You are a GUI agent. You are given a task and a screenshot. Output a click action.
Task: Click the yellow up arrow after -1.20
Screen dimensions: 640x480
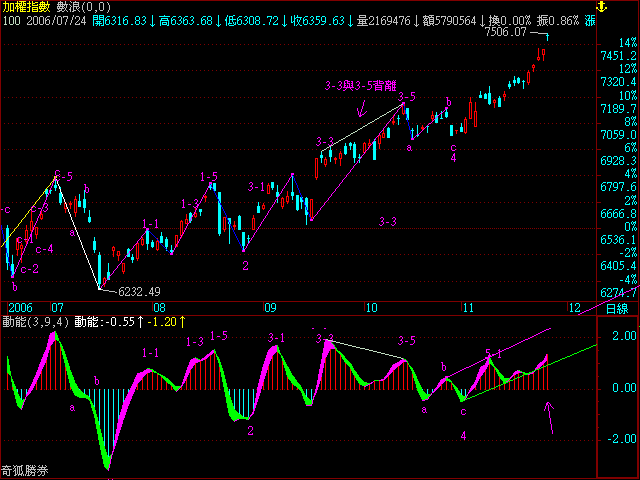click(180, 322)
